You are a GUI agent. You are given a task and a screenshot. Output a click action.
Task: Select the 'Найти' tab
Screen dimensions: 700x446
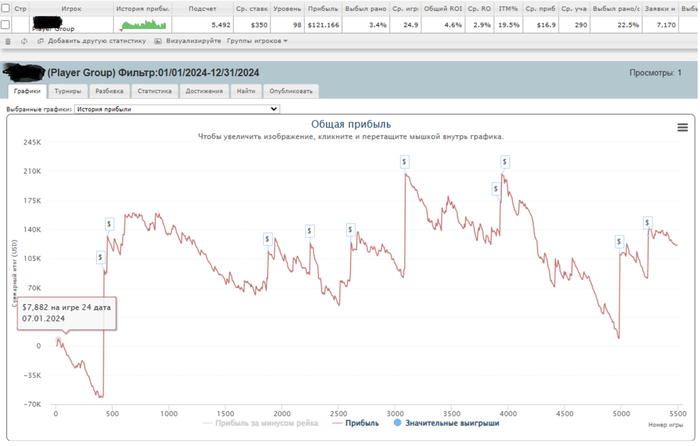[246, 91]
